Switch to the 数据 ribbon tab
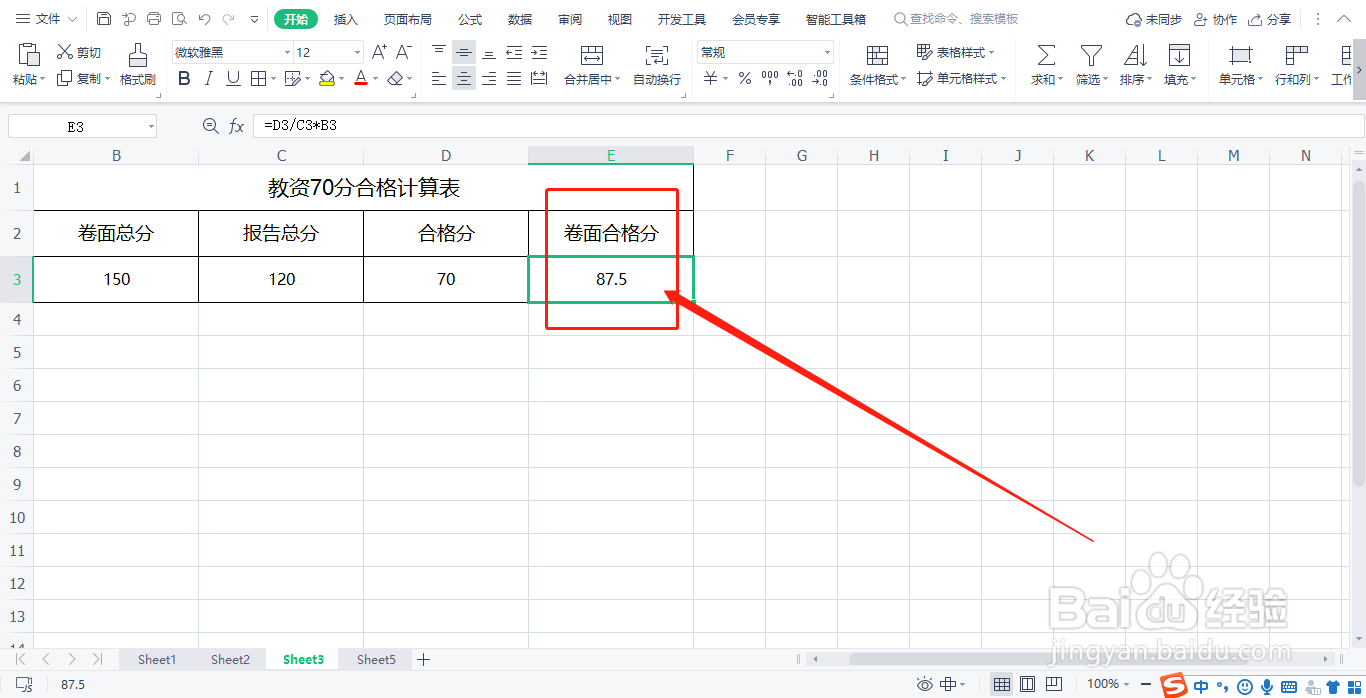 [519, 18]
